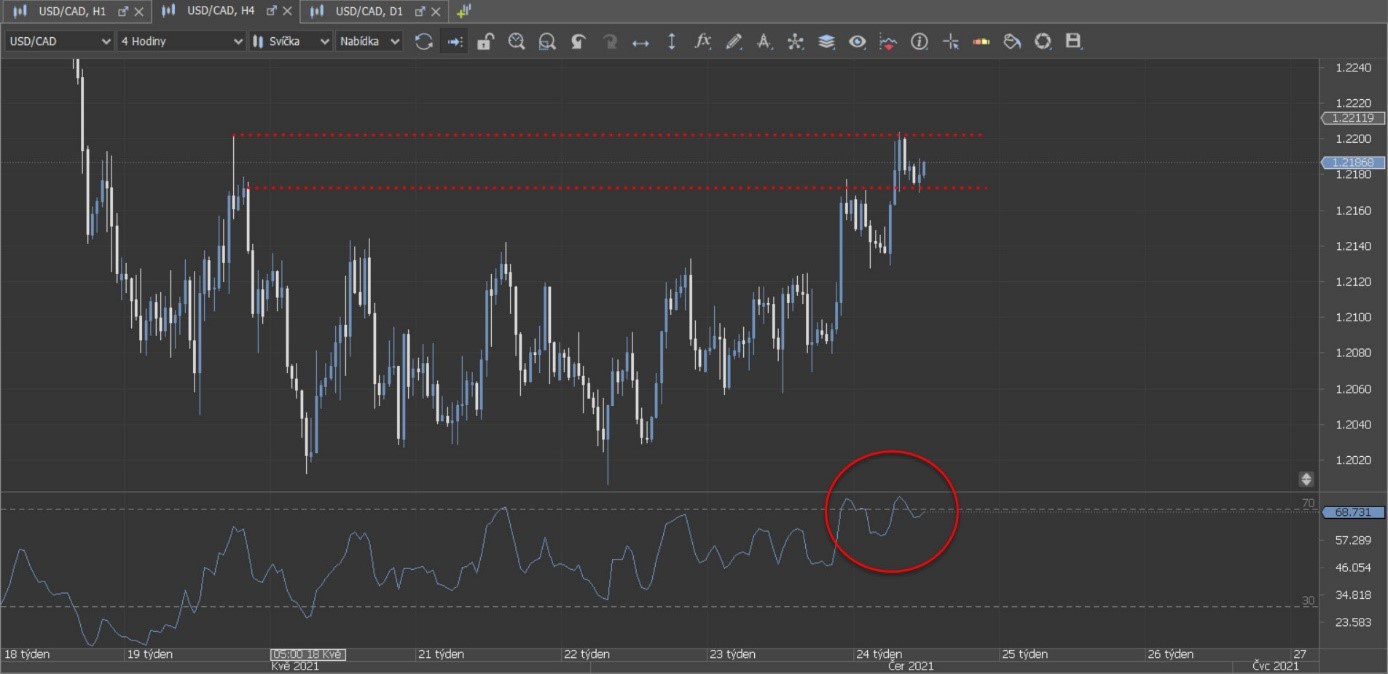Select the pencil drawing tool
Viewport: 1388px width, 674px height.
pyautogui.click(x=734, y=42)
